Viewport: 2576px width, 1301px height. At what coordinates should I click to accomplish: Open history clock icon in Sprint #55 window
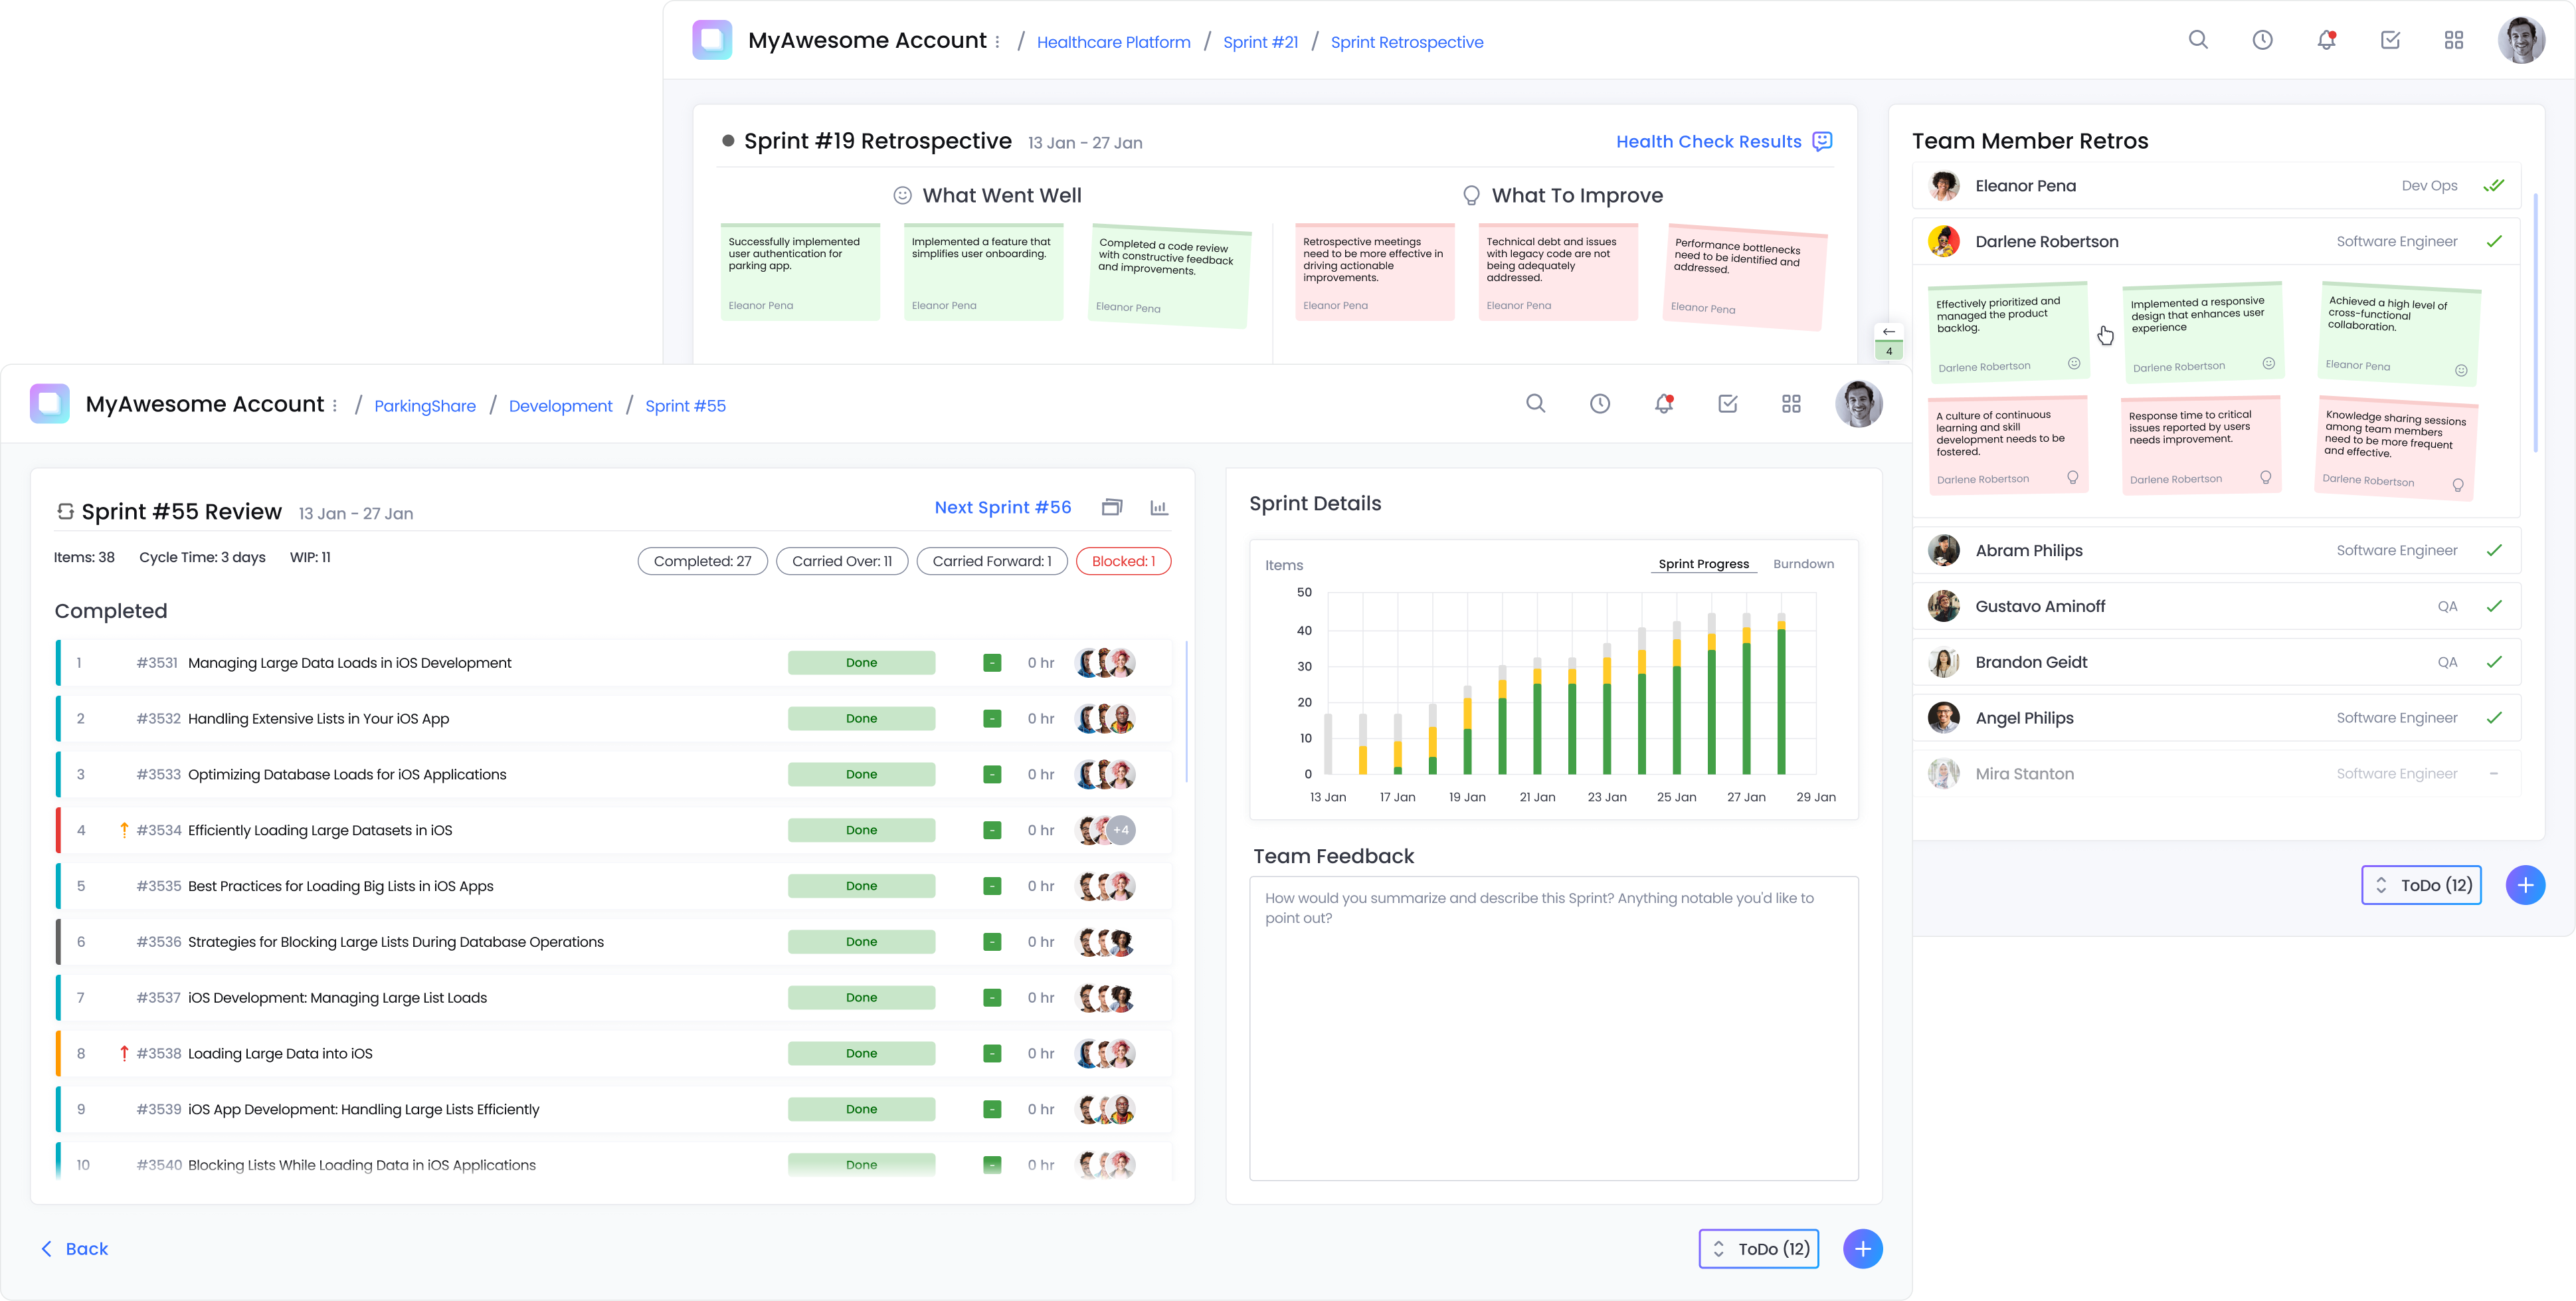tap(1599, 404)
